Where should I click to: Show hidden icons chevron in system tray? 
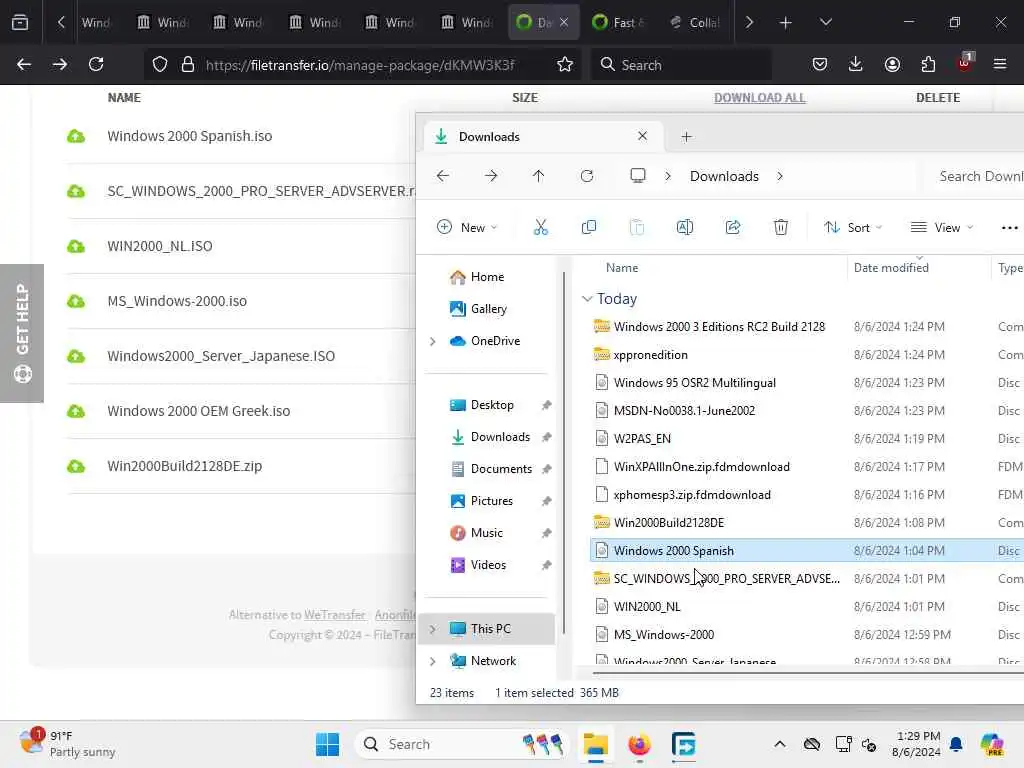coord(780,744)
